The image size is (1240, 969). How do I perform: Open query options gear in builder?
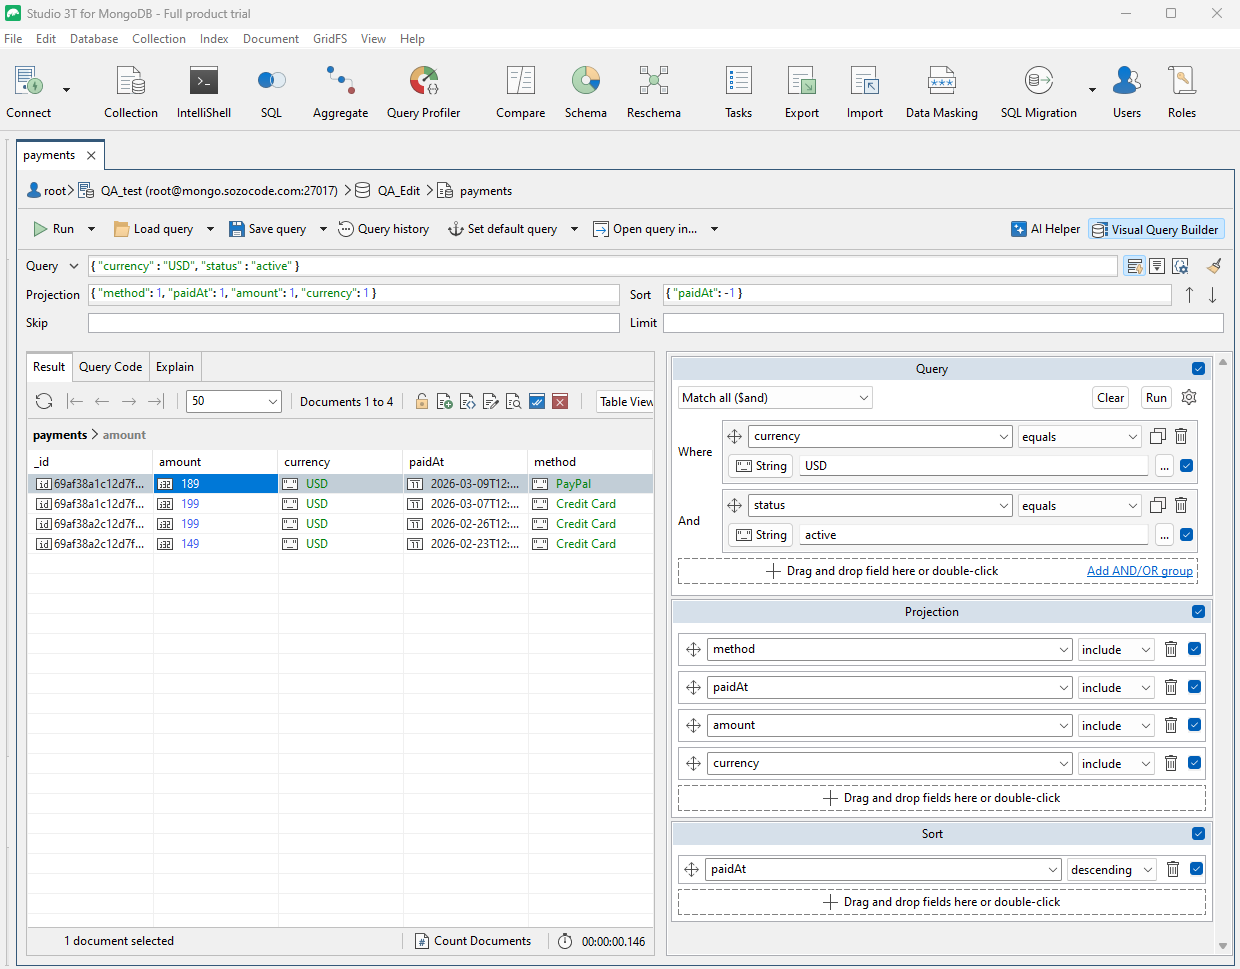pyautogui.click(x=1189, y=397)
